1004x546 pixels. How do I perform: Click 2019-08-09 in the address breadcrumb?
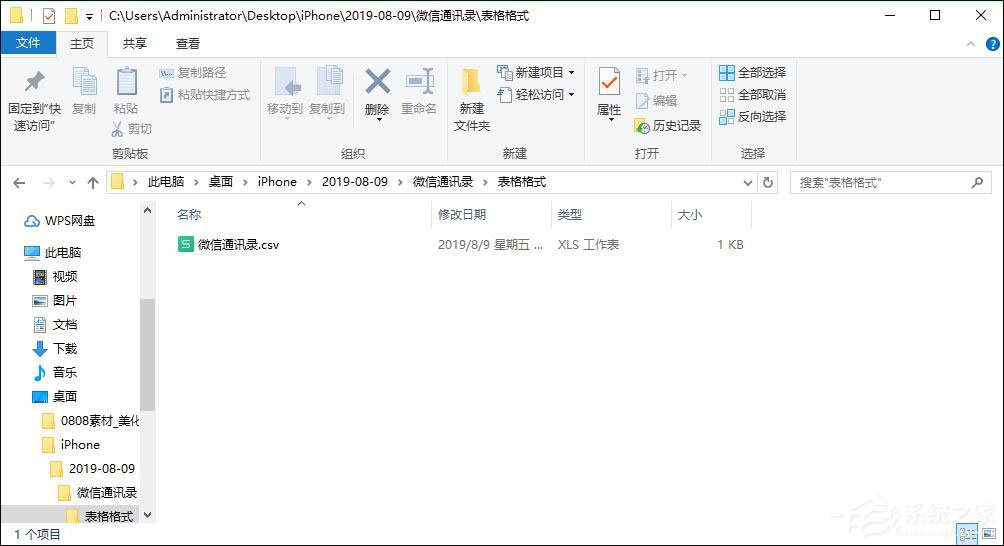(x=355, y=182)
